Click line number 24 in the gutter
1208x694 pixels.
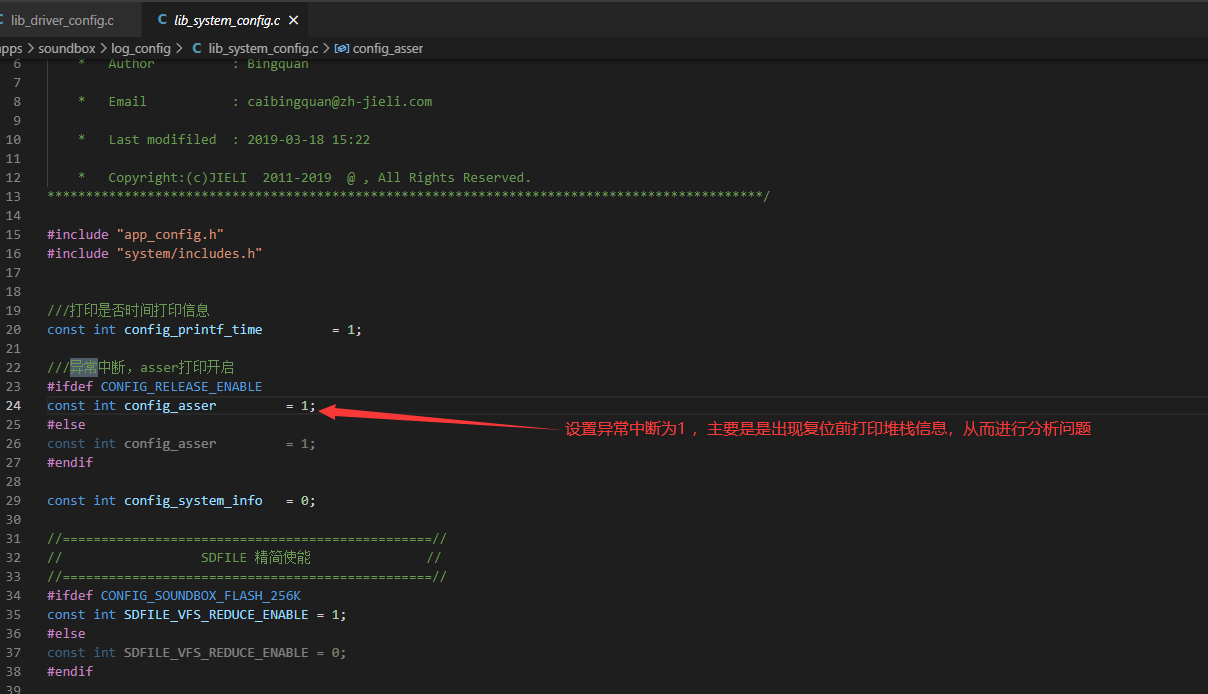(x=13, y=405)
